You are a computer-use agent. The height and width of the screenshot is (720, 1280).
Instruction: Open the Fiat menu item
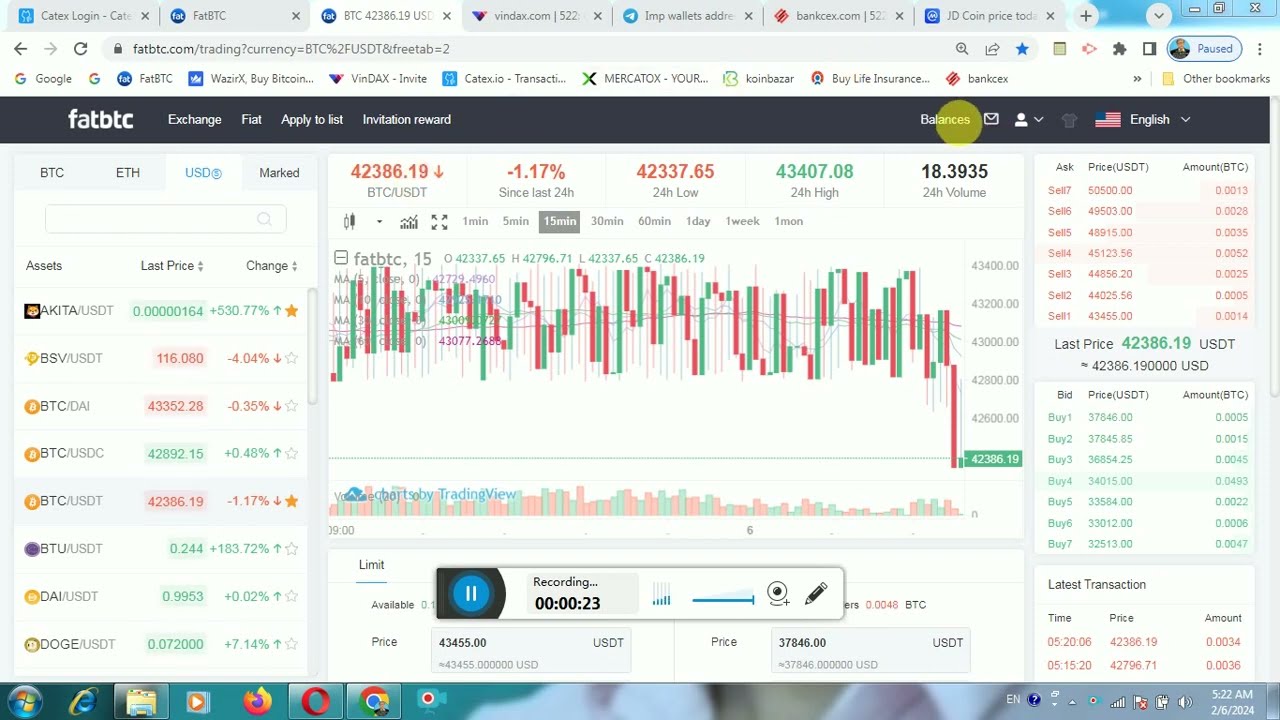click(251, 119)
